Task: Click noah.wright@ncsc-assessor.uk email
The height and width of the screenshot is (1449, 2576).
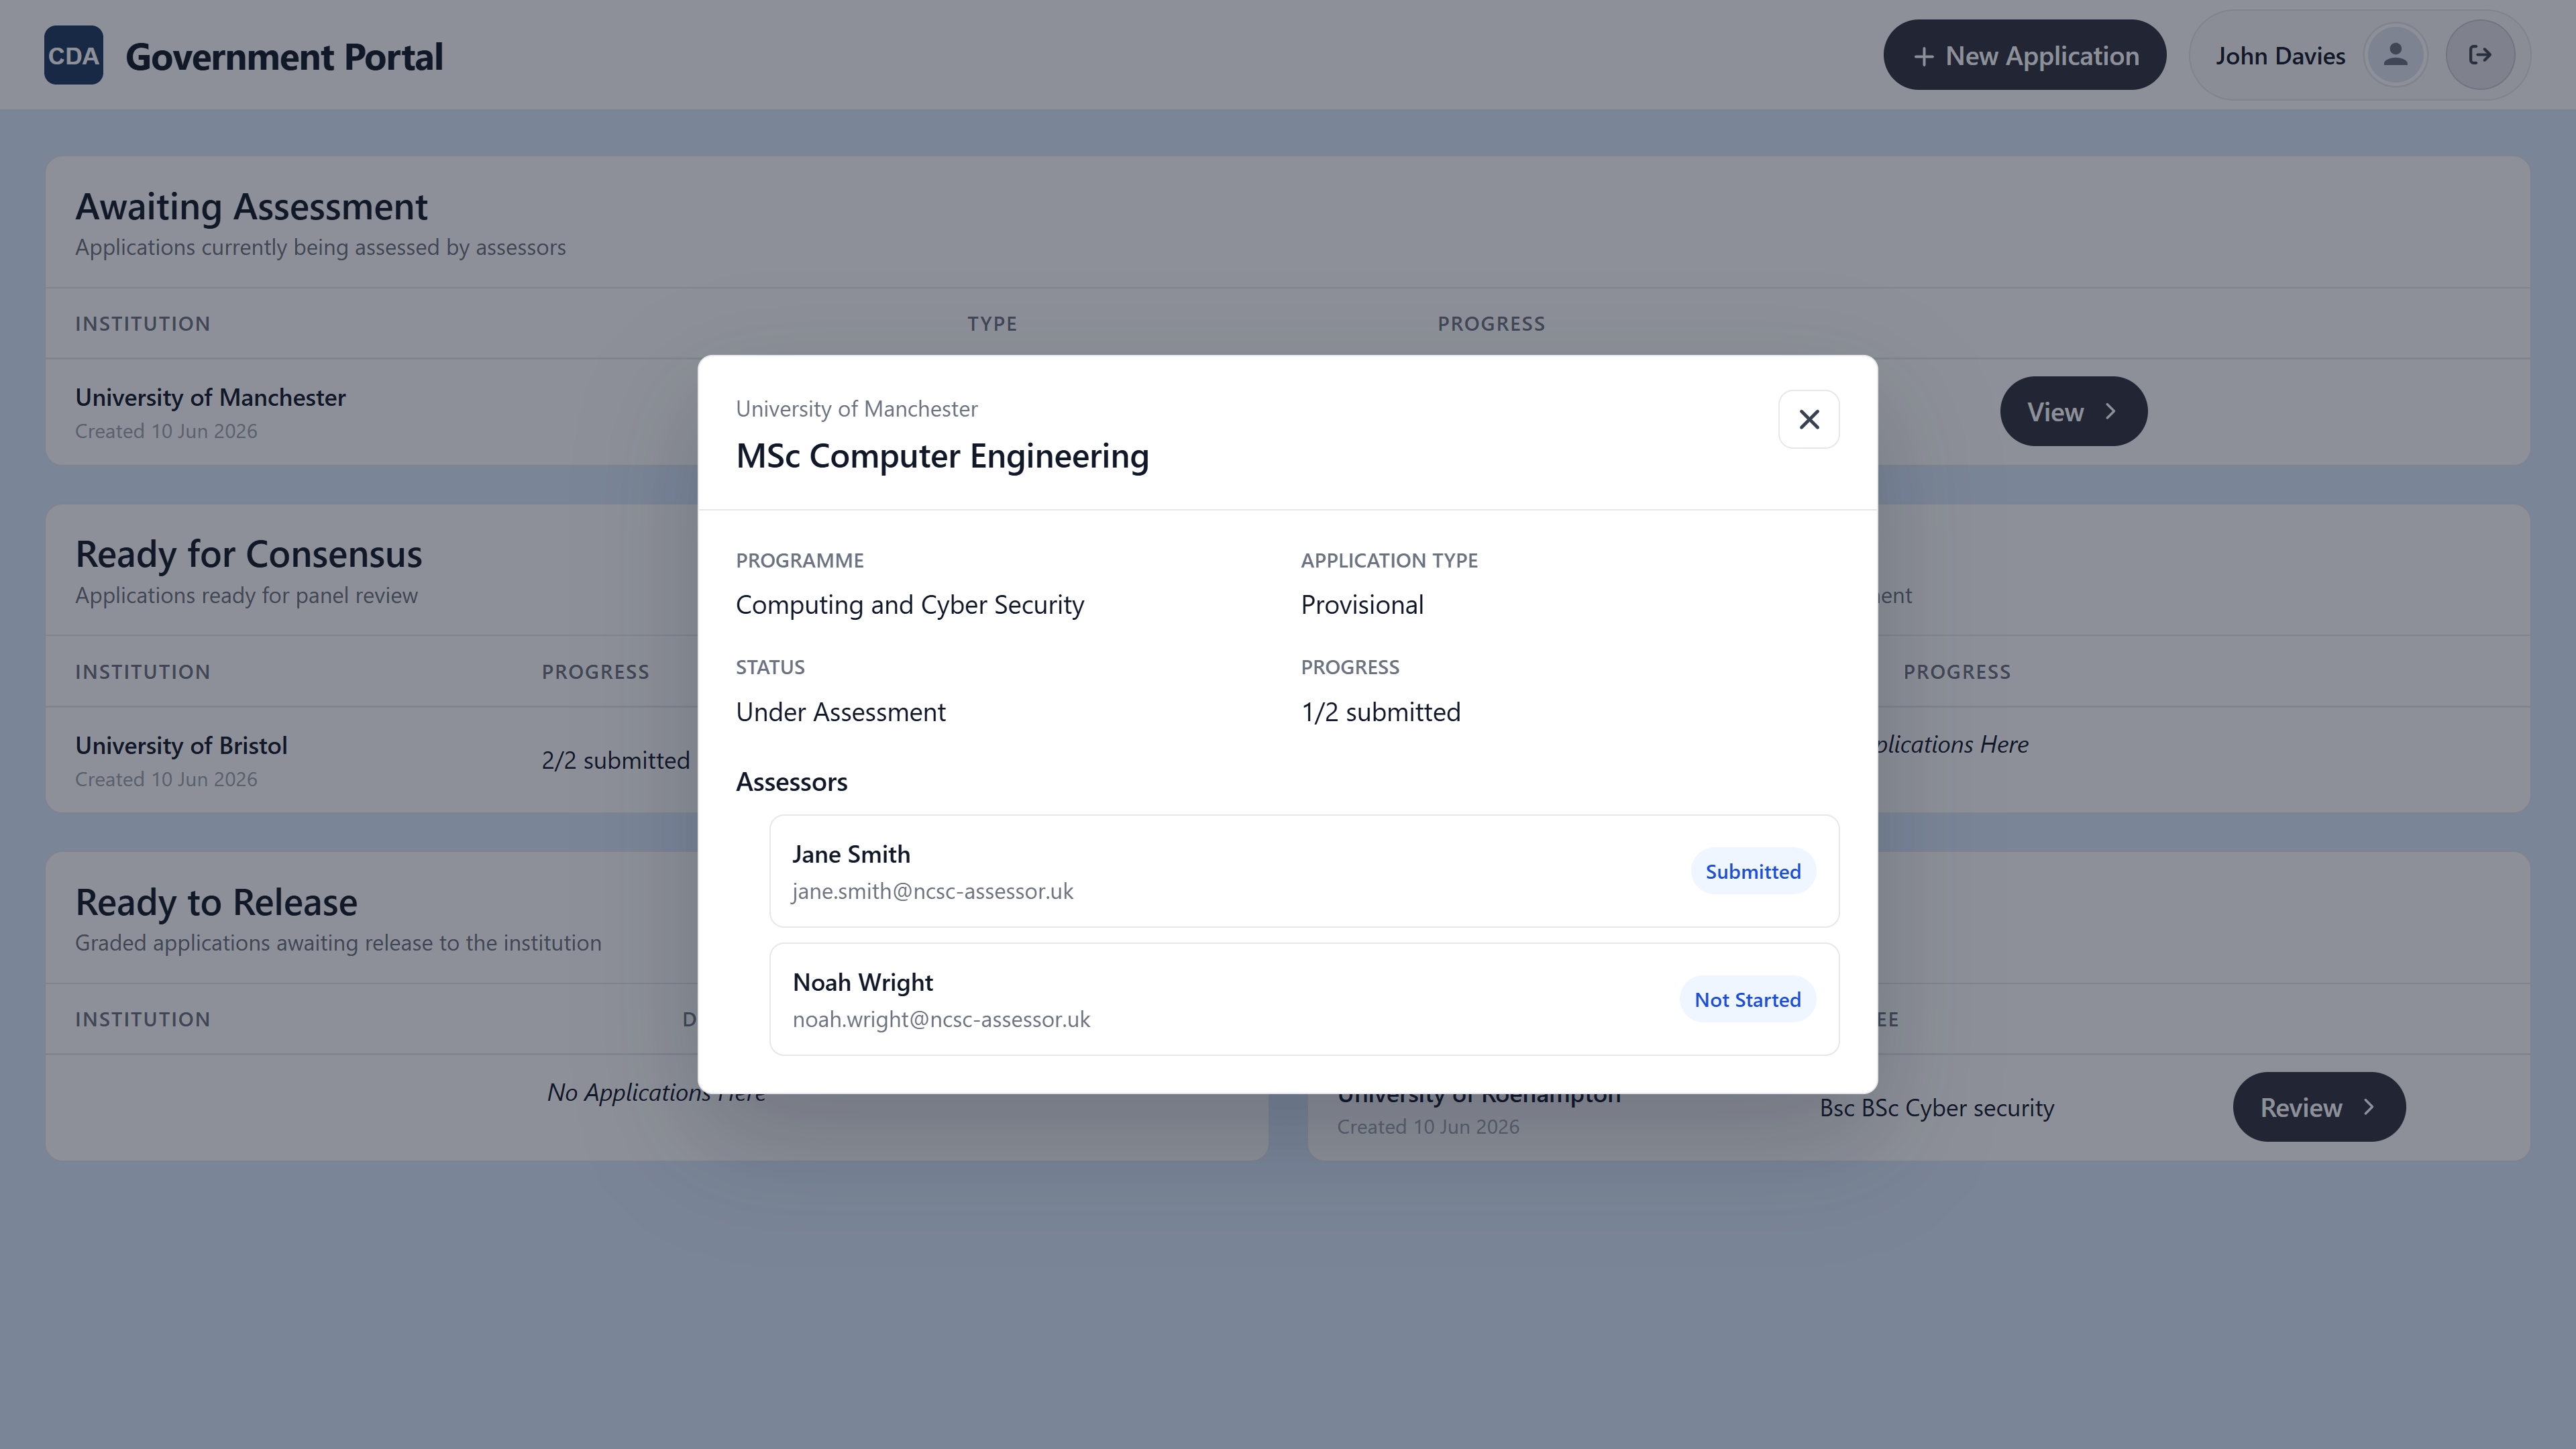Action: point(941,1019)
